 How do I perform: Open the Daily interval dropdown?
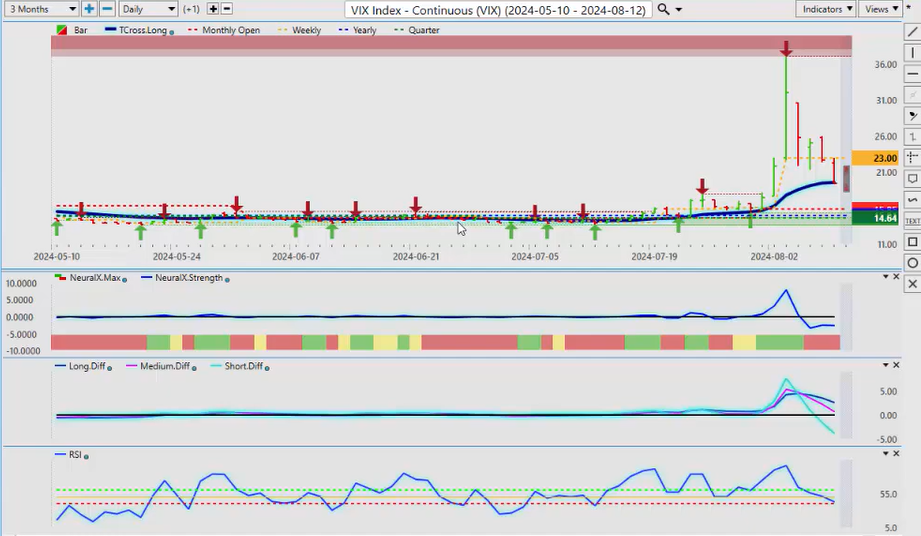(x=147, y=9)
